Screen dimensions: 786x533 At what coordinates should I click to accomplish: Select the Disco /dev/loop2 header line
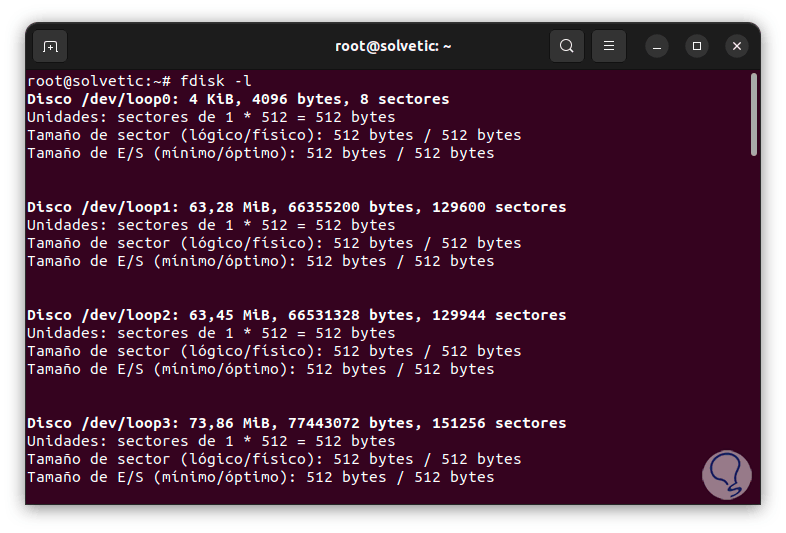coord(296,315)
